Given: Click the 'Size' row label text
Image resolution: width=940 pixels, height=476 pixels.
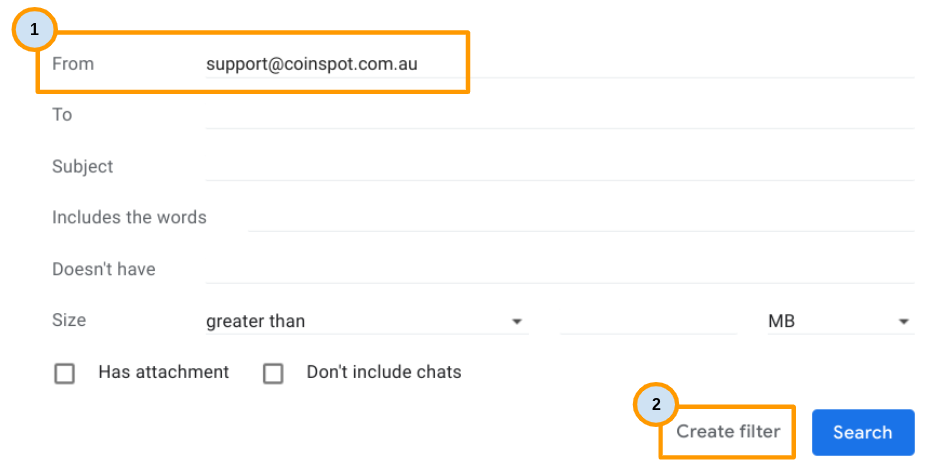Looking at the screenshot, I should (69, 321).
